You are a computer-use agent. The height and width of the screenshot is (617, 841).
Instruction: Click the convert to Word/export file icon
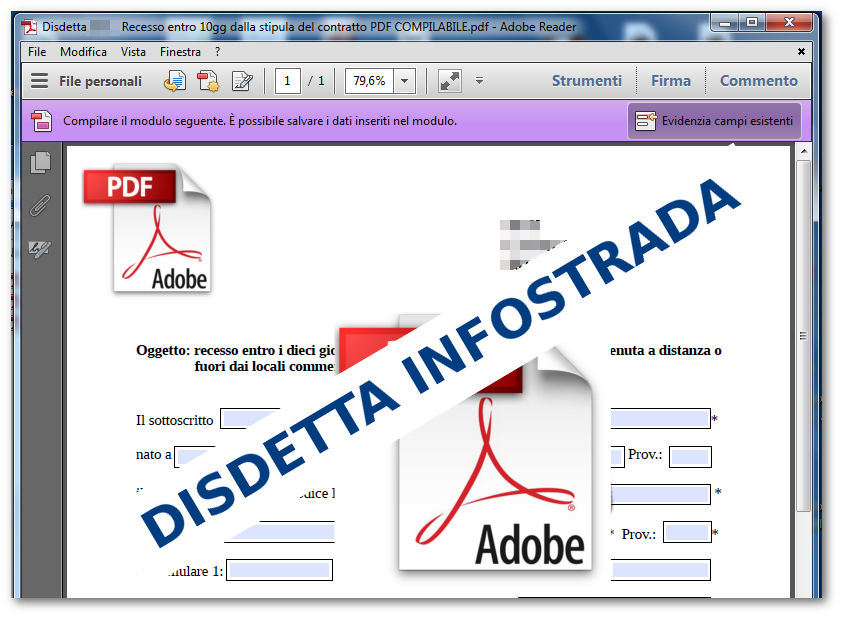[x=175, y=81]
